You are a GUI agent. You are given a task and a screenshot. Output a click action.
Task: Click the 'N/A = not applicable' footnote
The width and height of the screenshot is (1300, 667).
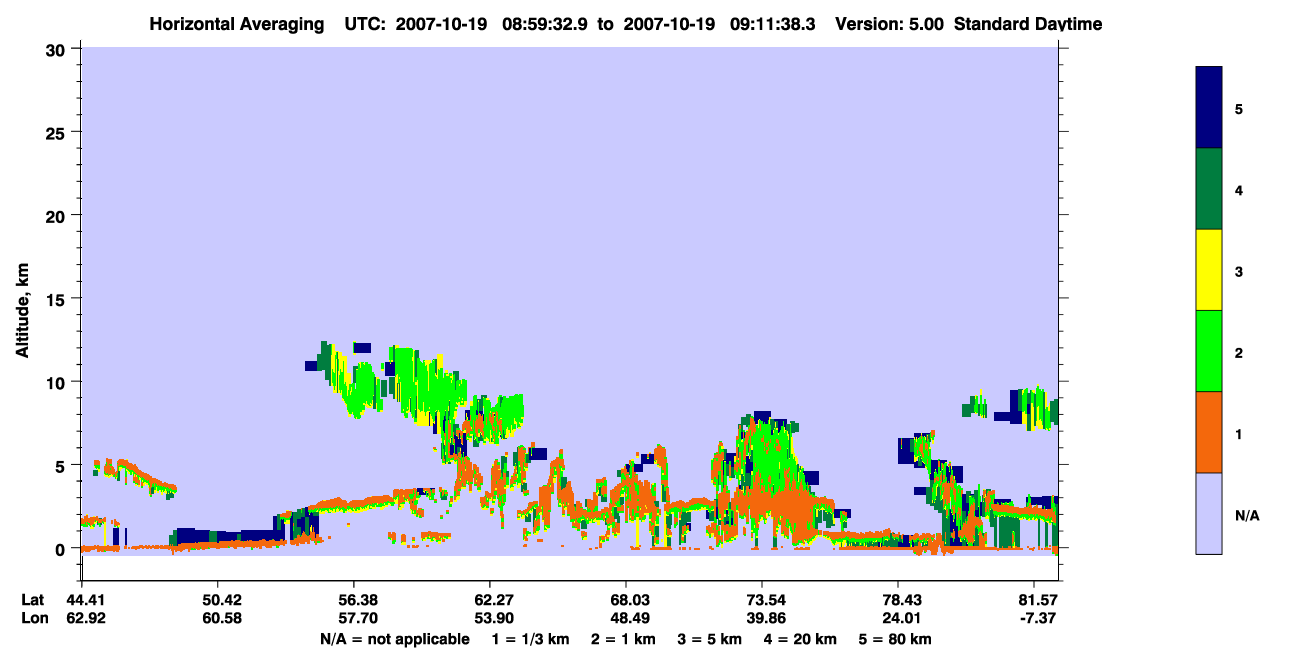394,639
